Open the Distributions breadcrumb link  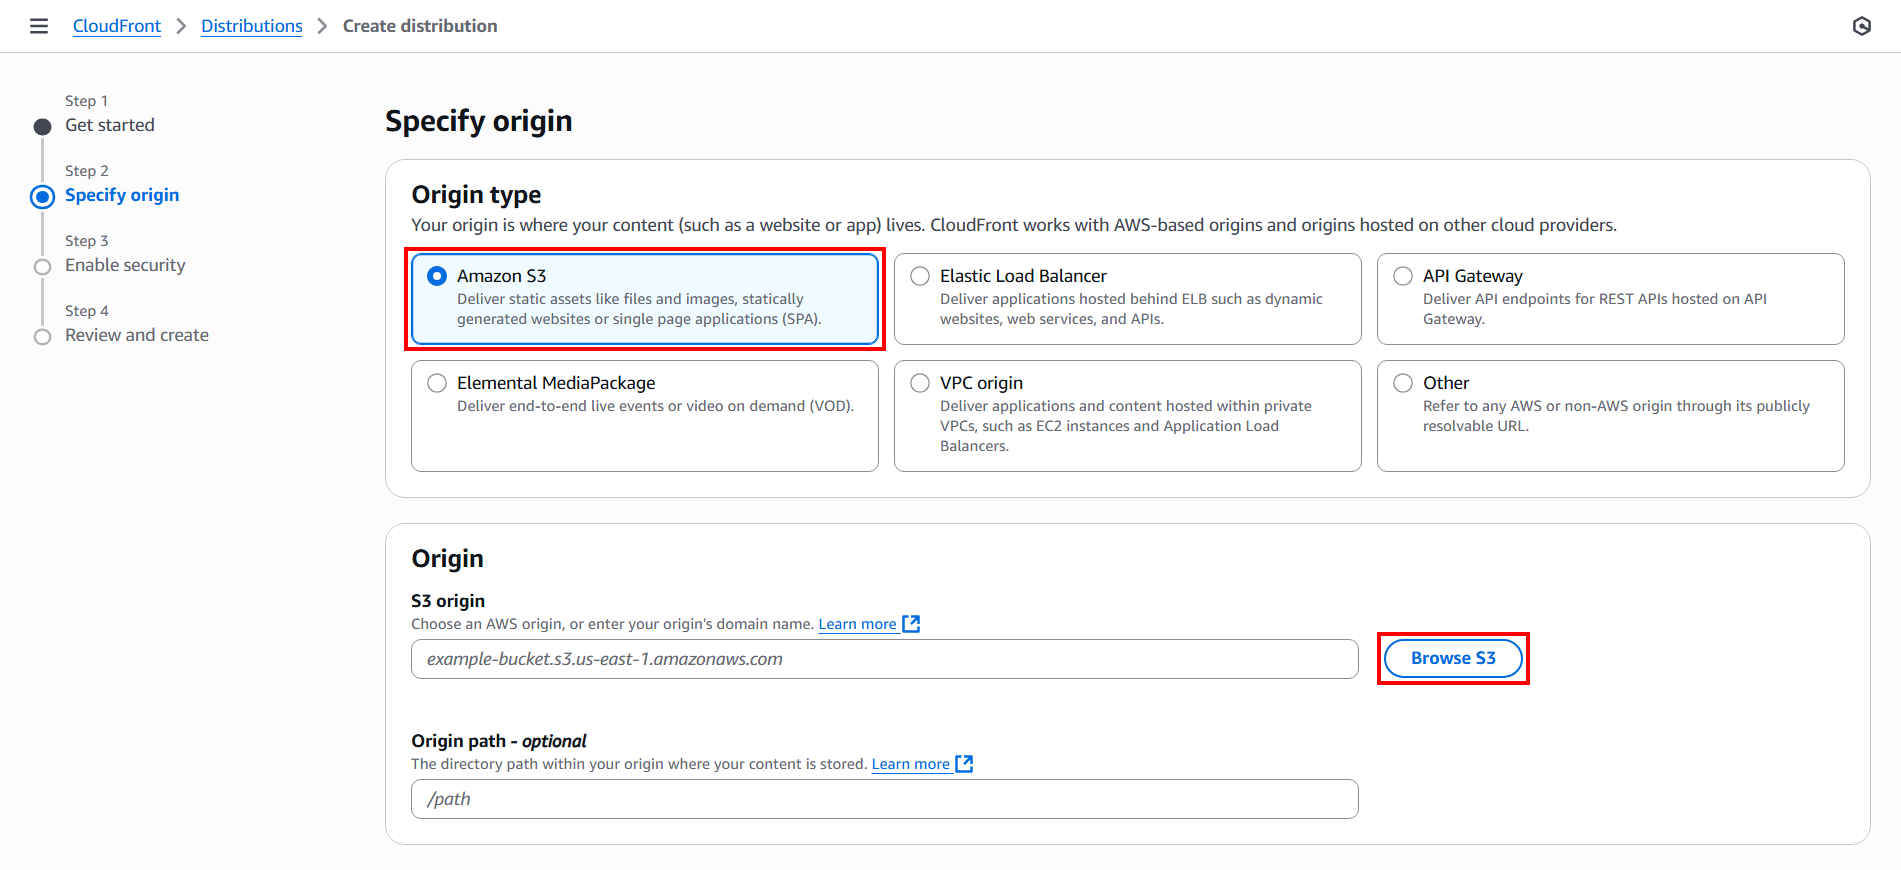click(252, 26)
